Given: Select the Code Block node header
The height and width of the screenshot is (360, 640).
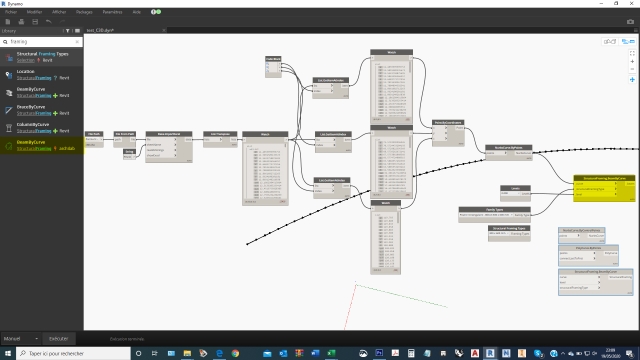Looking at the screenshot, I should pyautogui.click(x=273, y=59).
